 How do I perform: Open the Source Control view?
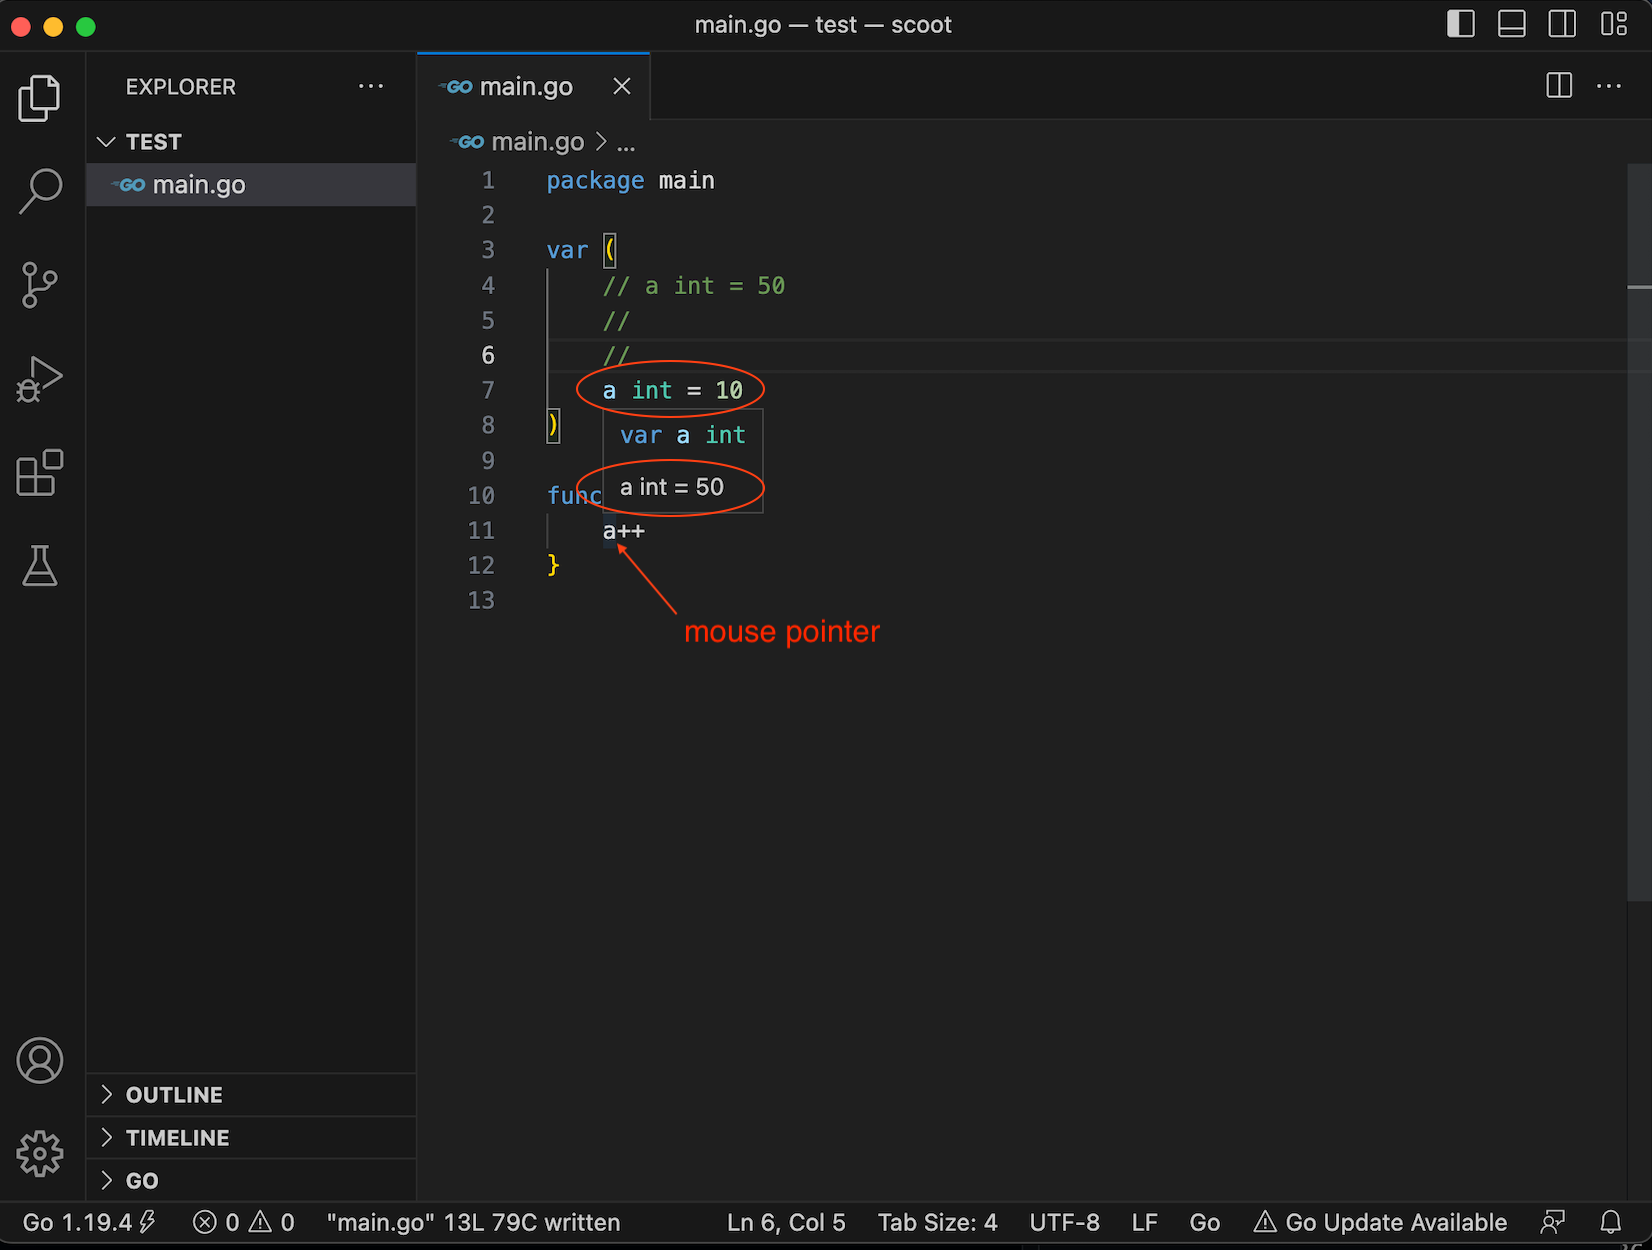tap(40, 285)
